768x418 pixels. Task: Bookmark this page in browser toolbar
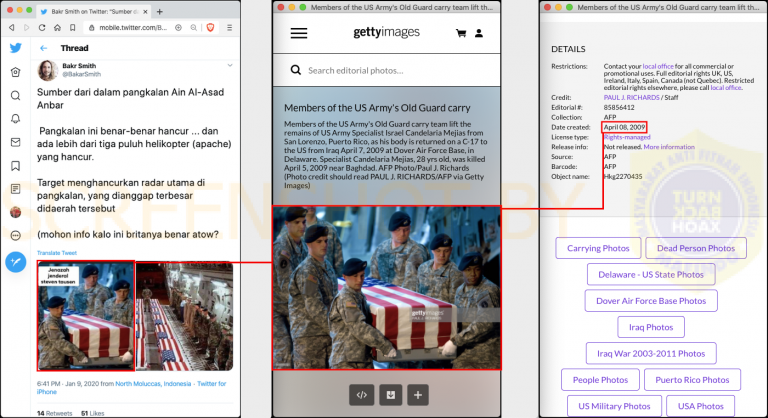(x=72, y=27)
